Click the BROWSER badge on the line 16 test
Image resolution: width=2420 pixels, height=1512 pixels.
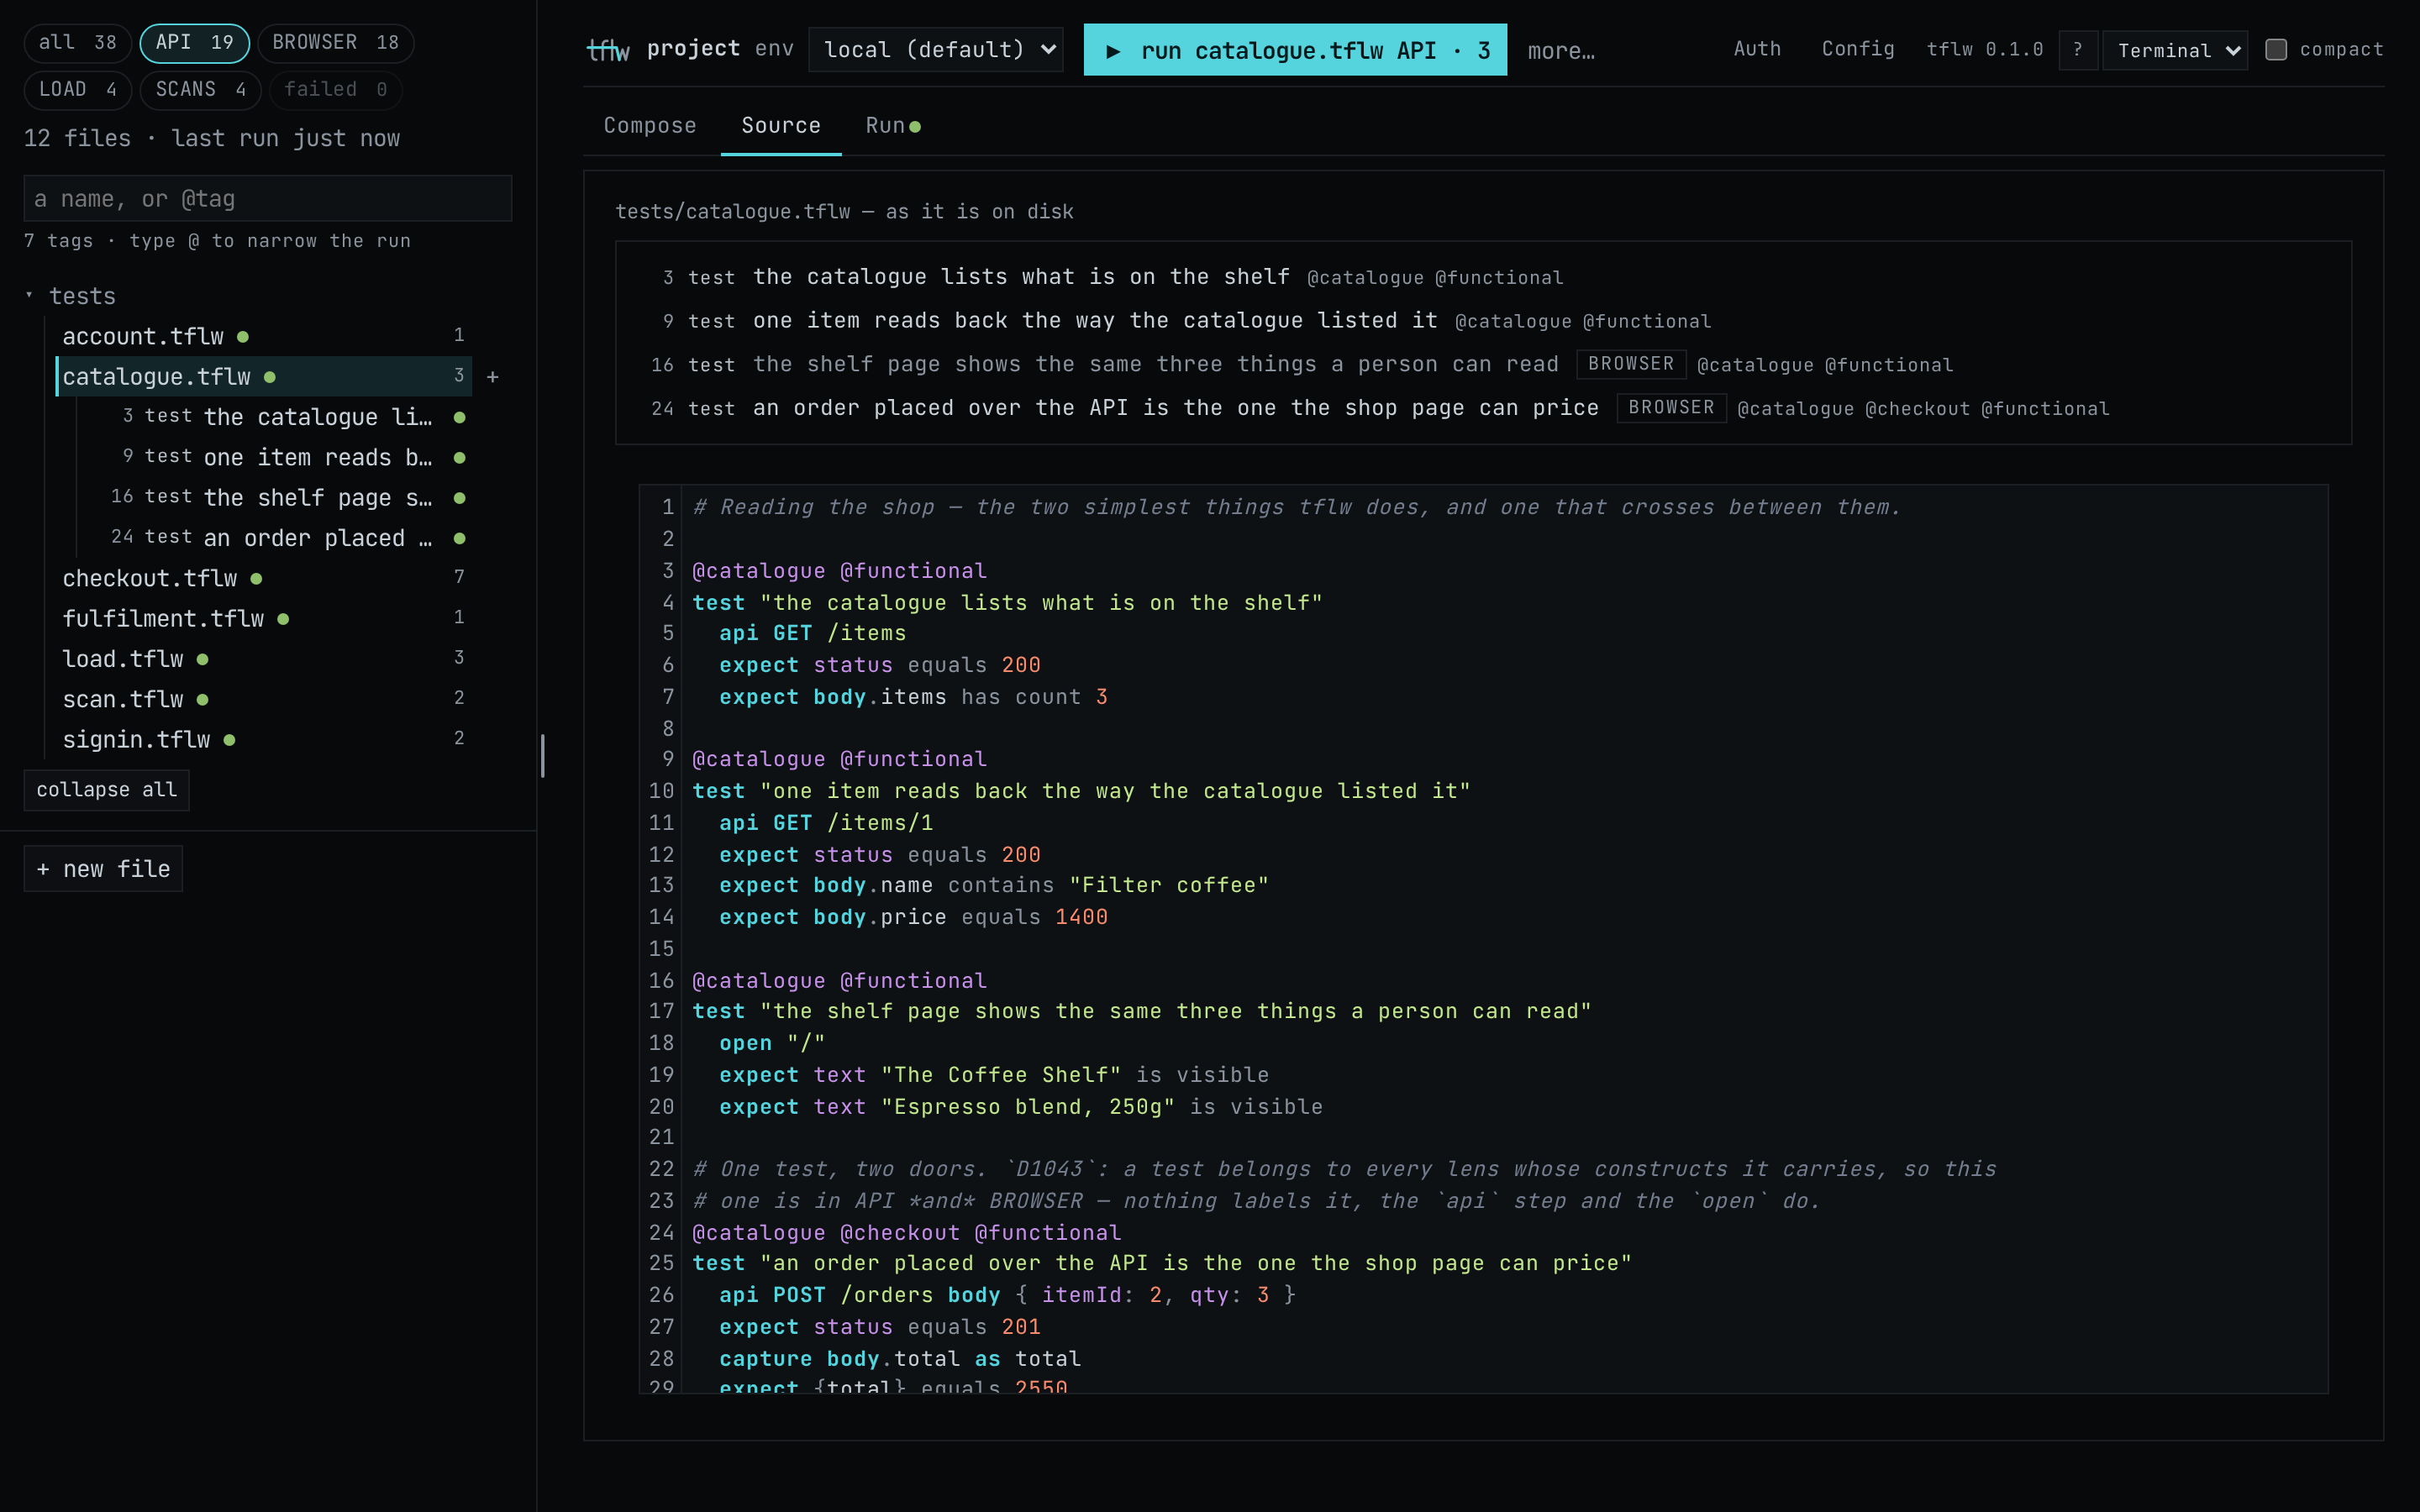1631,364
